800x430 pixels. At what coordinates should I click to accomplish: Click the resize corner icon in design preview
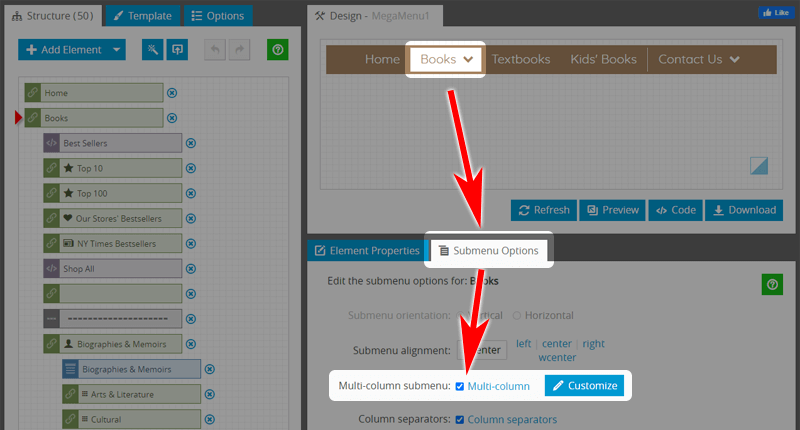click(x=758, y=166)
